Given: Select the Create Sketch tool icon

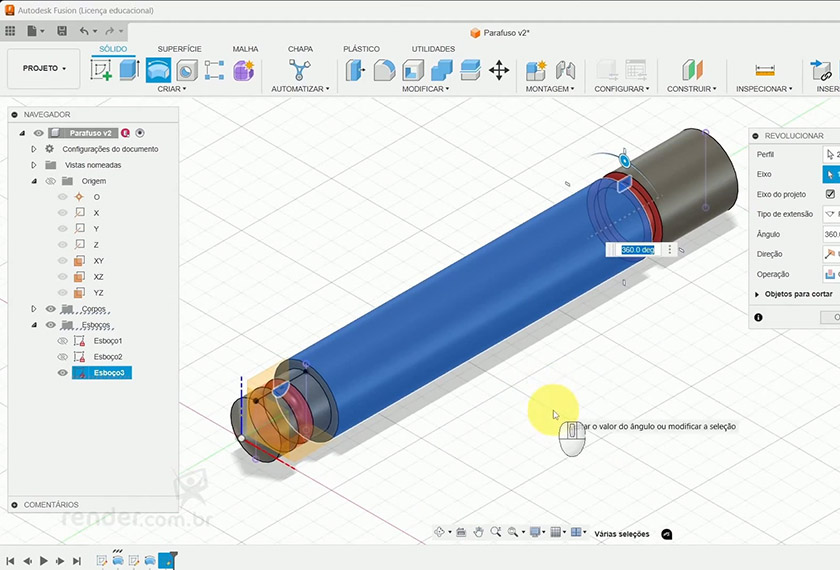Looking at the screenshot, I should coord(101,70).
